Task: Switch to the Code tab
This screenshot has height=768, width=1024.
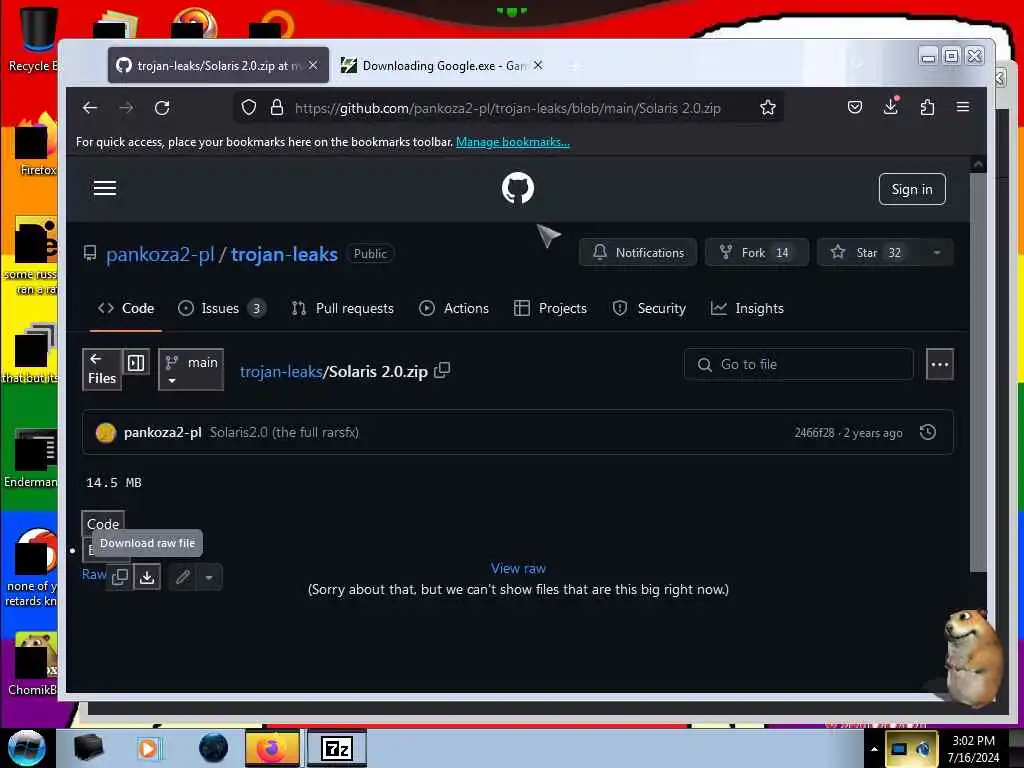Action: click(125, 308)
